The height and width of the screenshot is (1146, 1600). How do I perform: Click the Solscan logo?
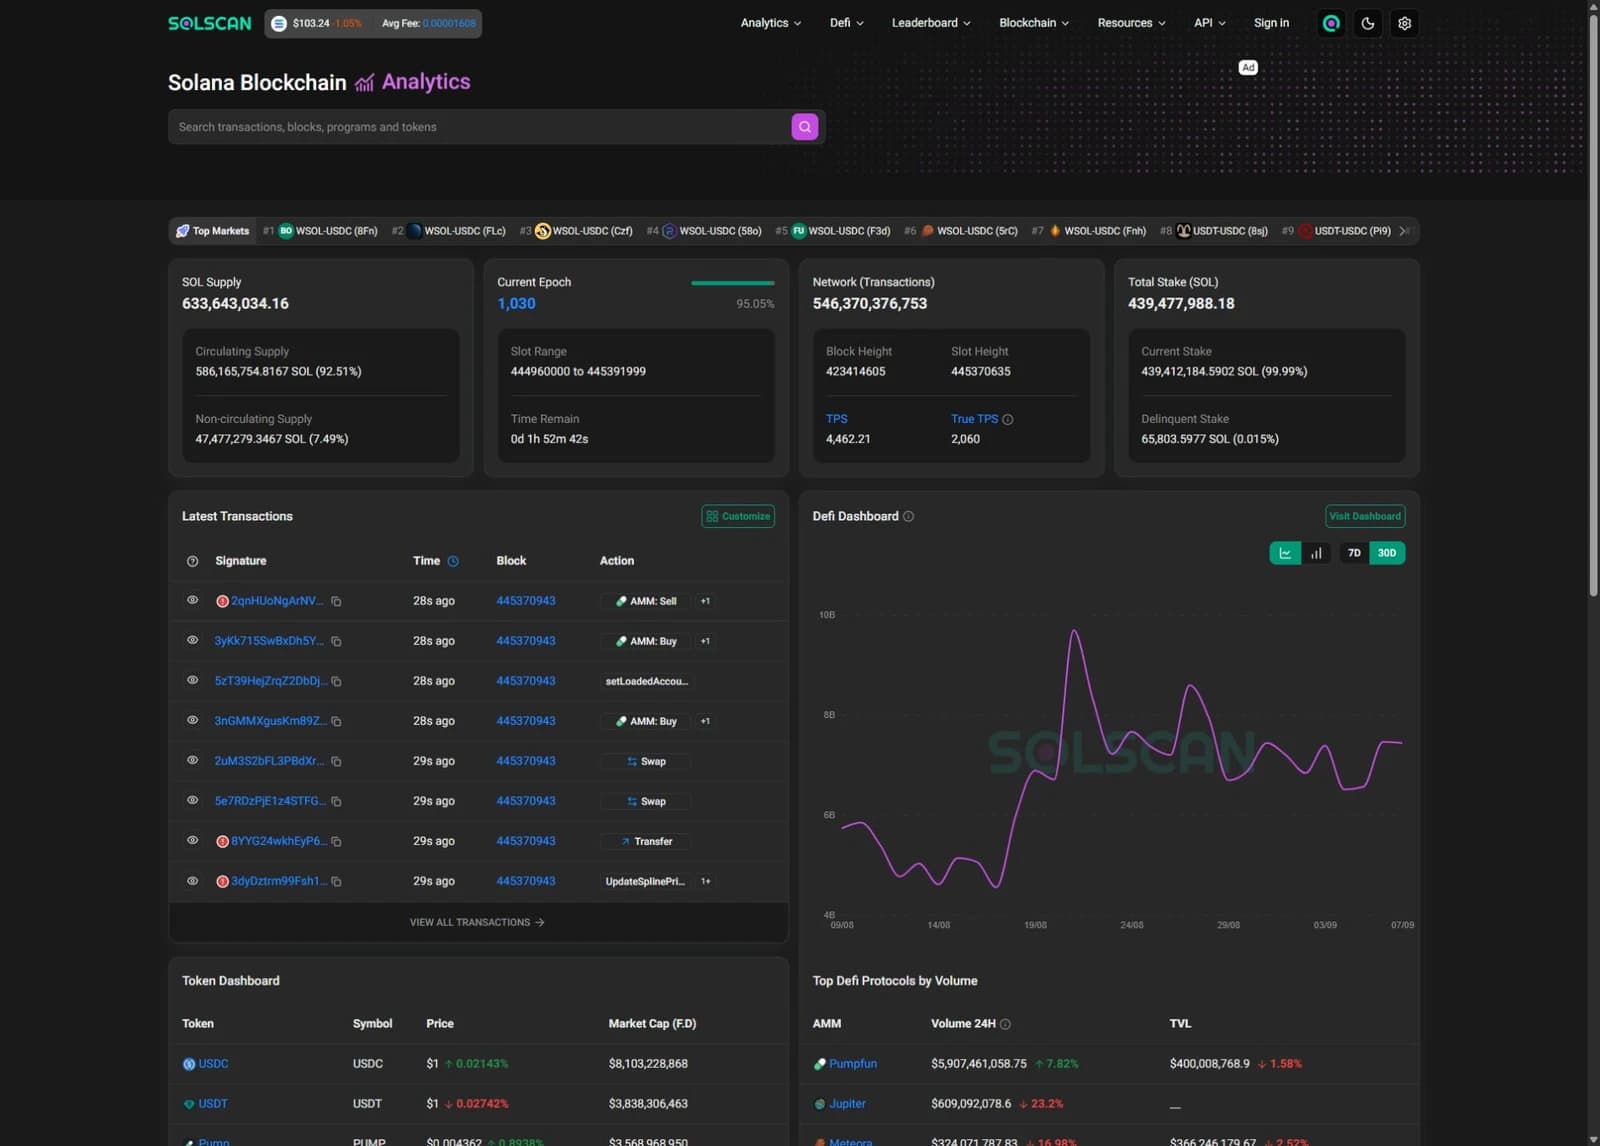point(209,23)
